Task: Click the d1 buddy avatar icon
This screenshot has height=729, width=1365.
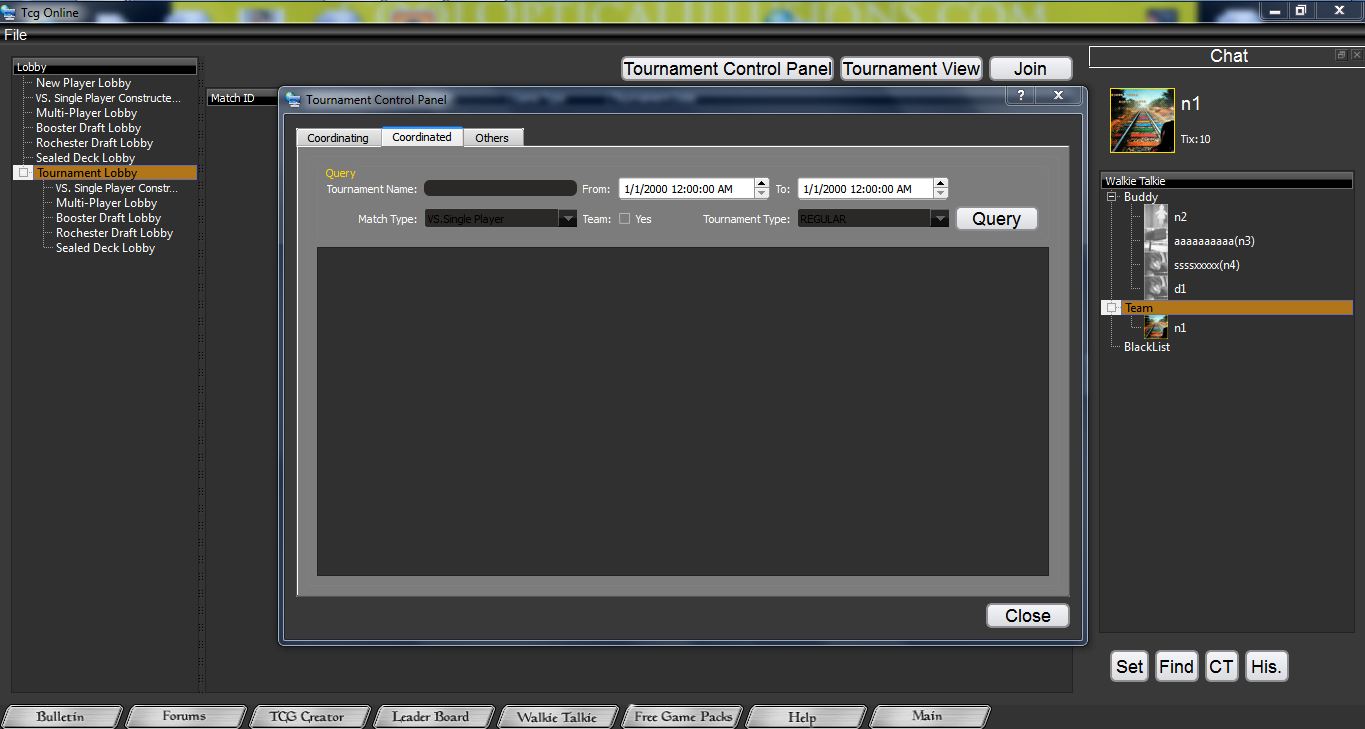Action: tap(1156, 288)
